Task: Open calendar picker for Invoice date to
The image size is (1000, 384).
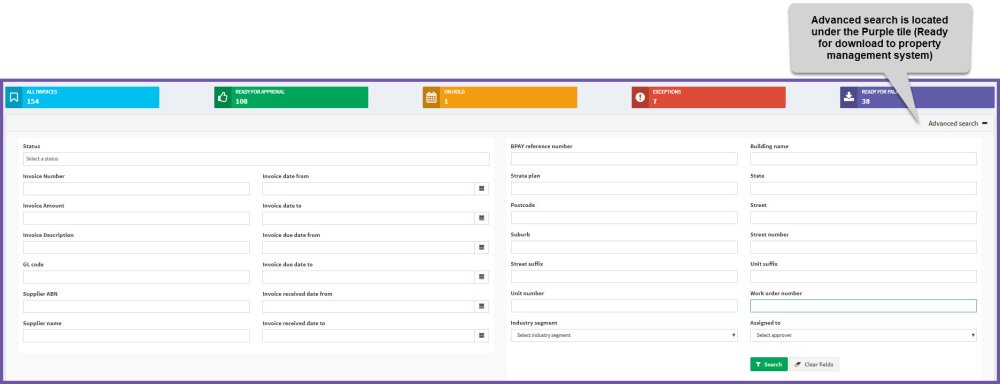Action: [x=482, y=218]
